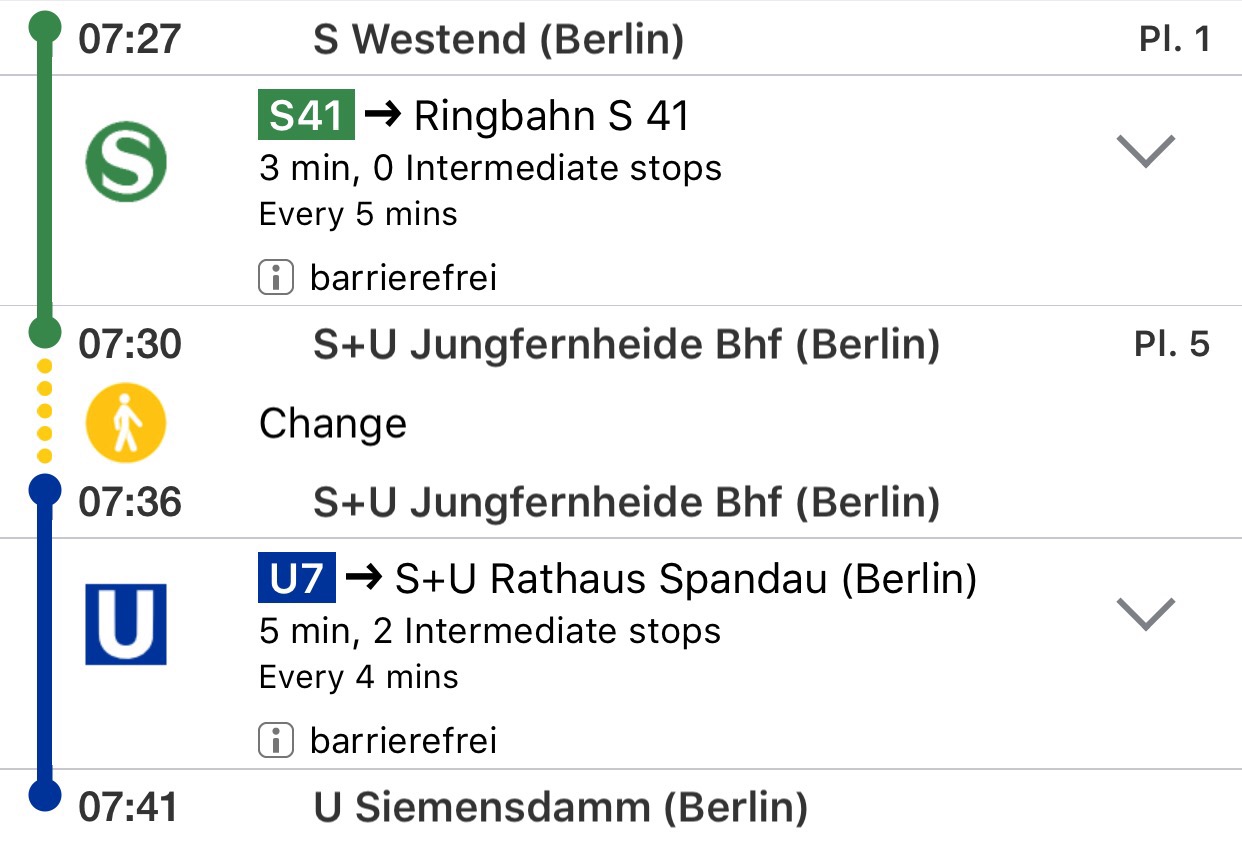Click the info icon beside S41 barrierefrei
1242x843 pixels.
pos(276,277)
